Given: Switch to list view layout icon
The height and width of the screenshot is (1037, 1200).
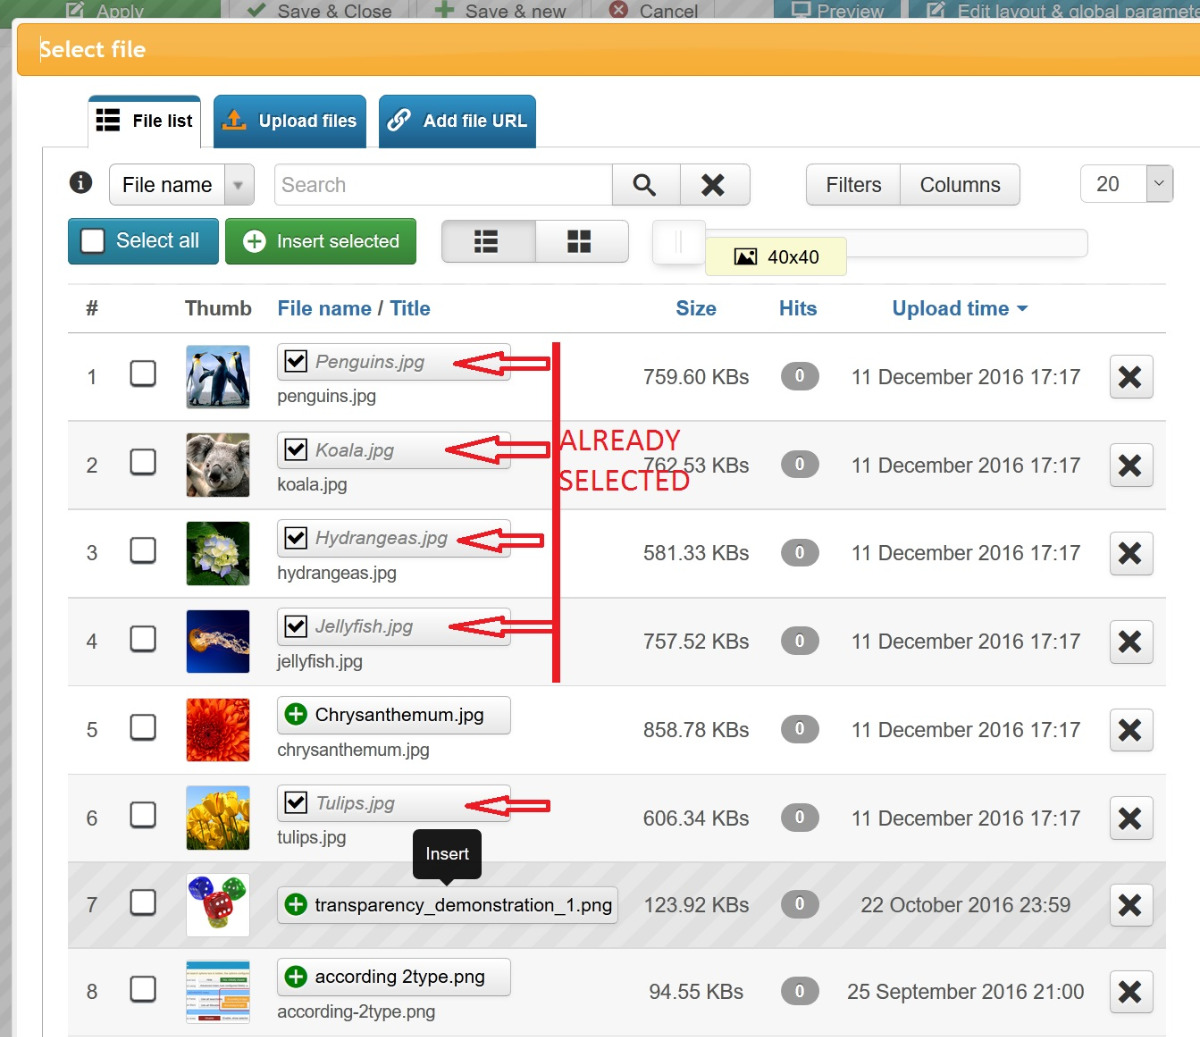Looking at the screenshot, I should (487, 242).
